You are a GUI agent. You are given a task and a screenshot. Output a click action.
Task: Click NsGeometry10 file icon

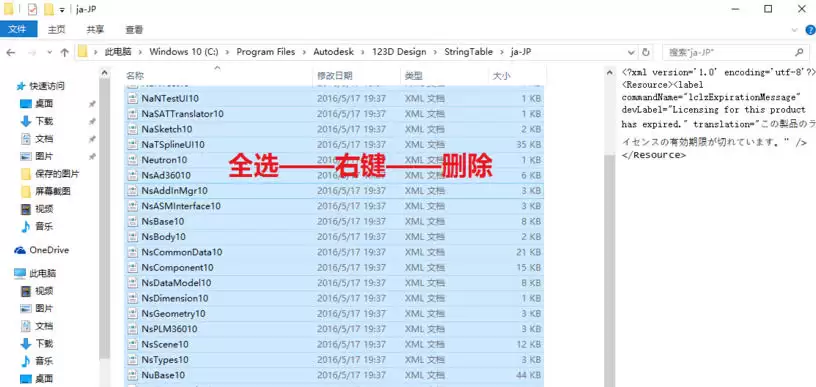132,314
